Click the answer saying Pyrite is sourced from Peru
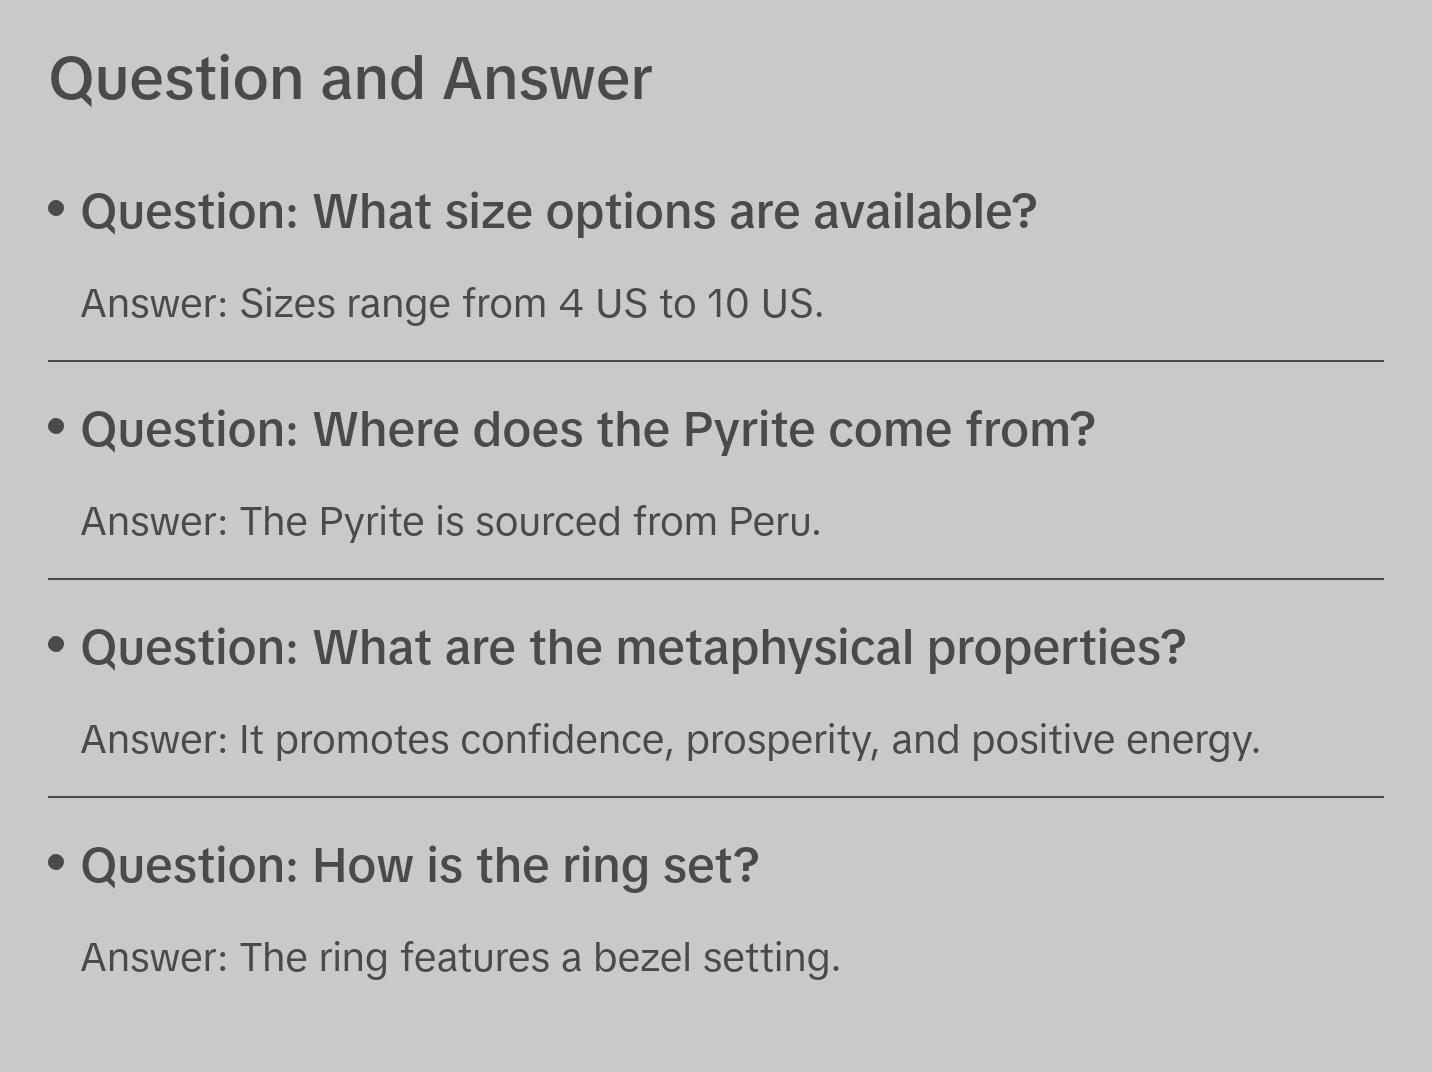 tap(450, 522)
